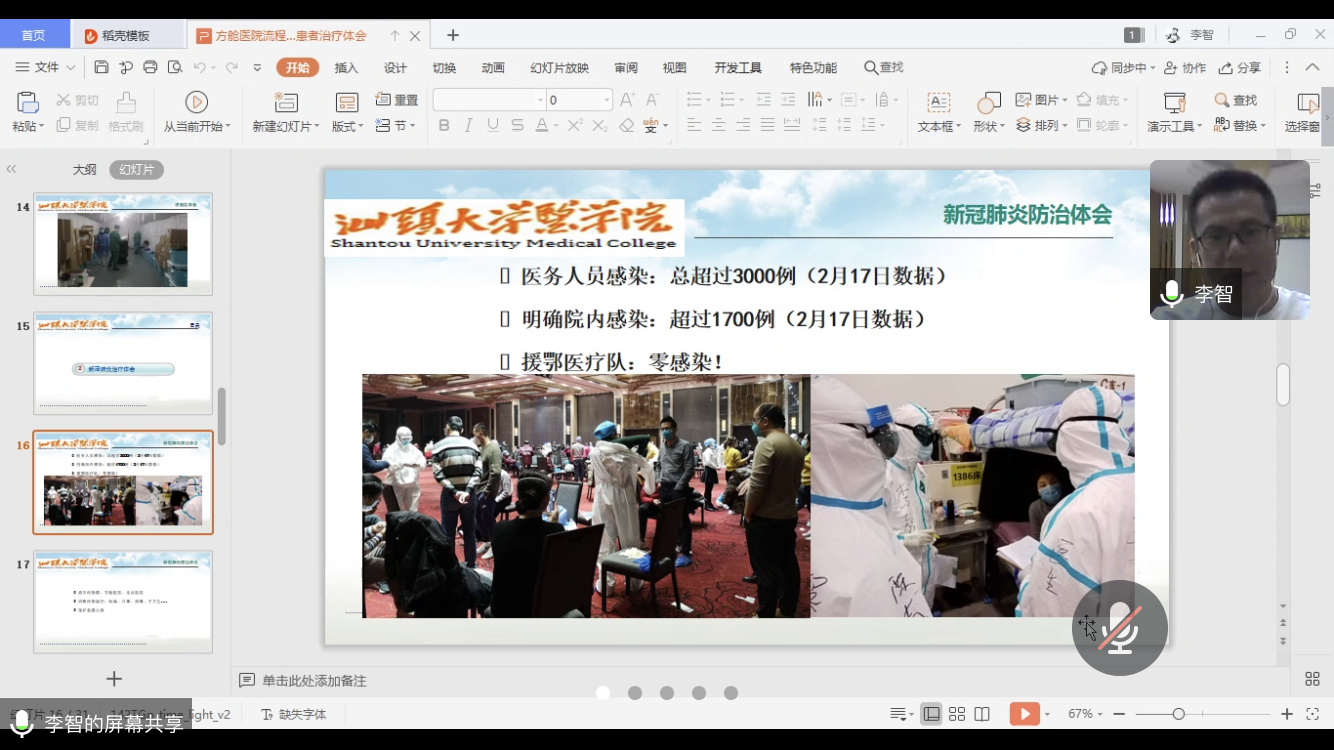The height and width of the screenshot is (750, 1334).
Task: Open the 插入 ribbon tab
Action: (x=346, y=68)
